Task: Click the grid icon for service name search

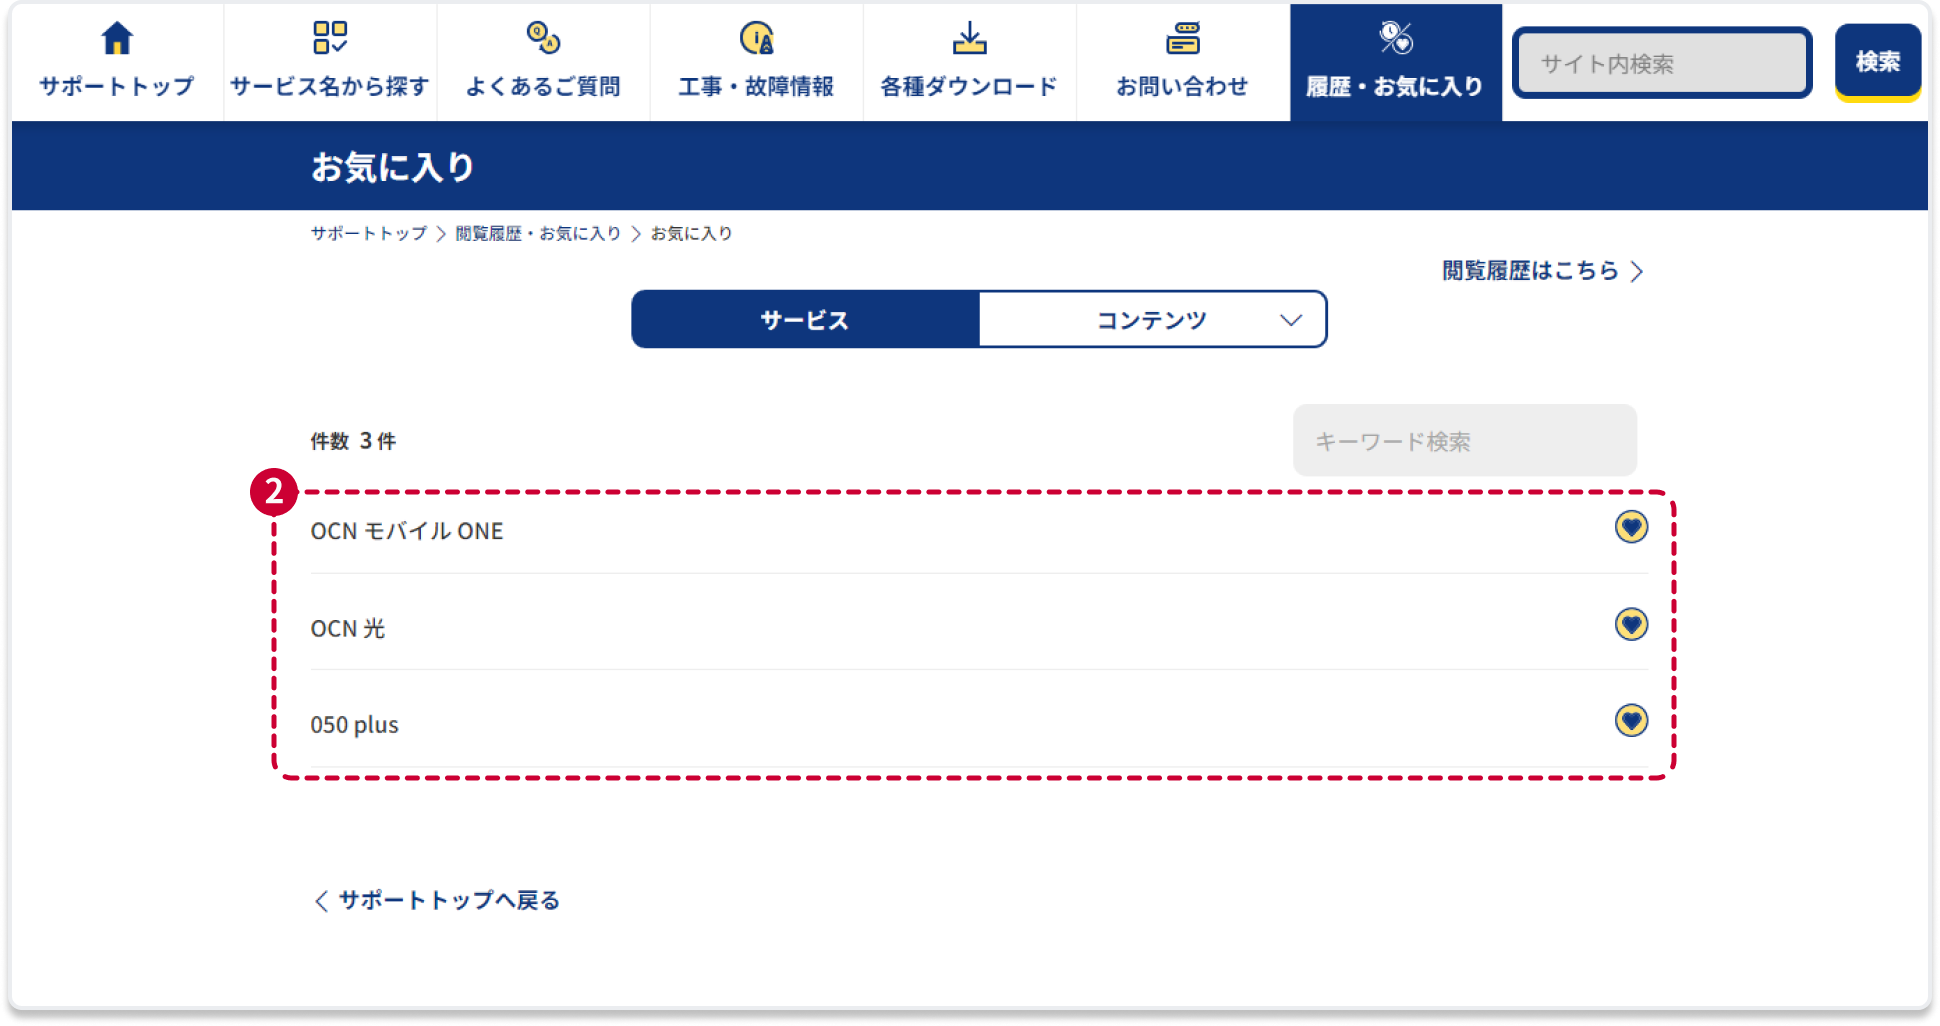Action: click(330, 38)
